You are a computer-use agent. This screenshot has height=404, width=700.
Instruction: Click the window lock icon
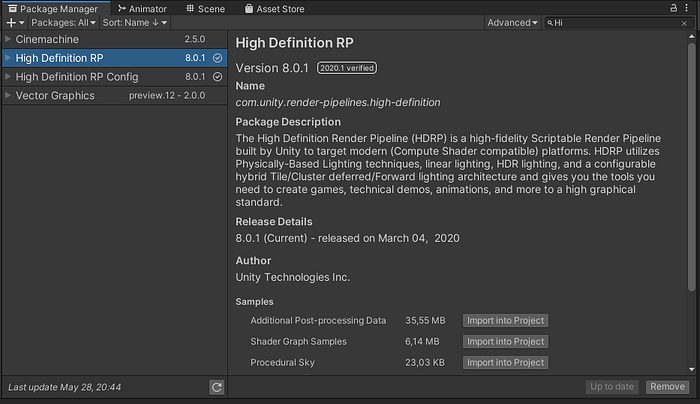pos(673,7)
